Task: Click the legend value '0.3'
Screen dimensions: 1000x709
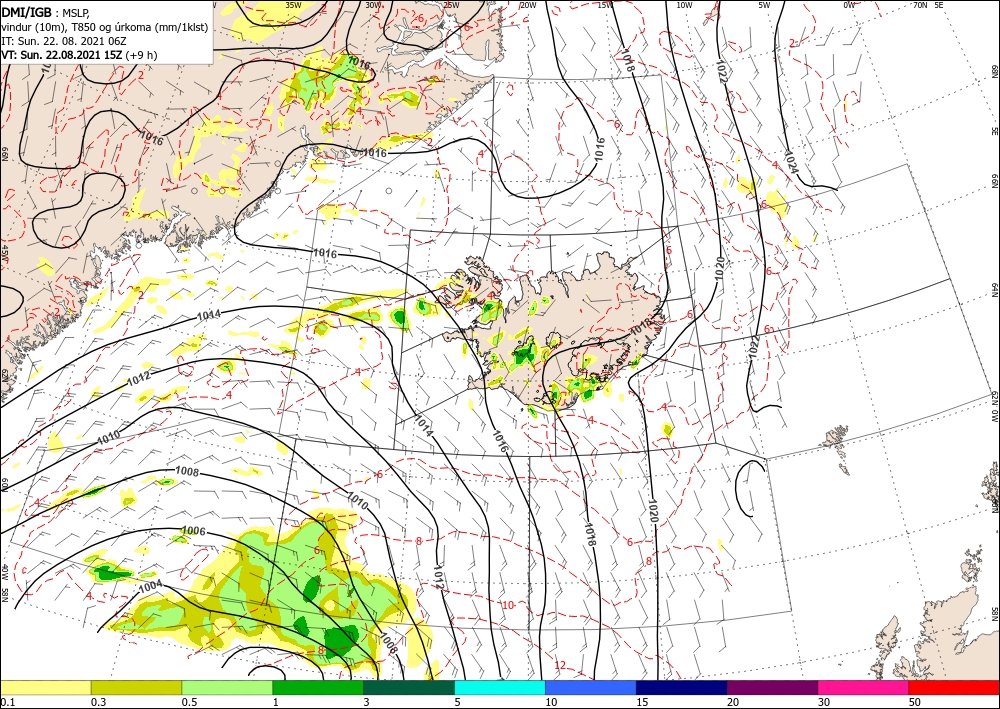Action: coord(98,702)
